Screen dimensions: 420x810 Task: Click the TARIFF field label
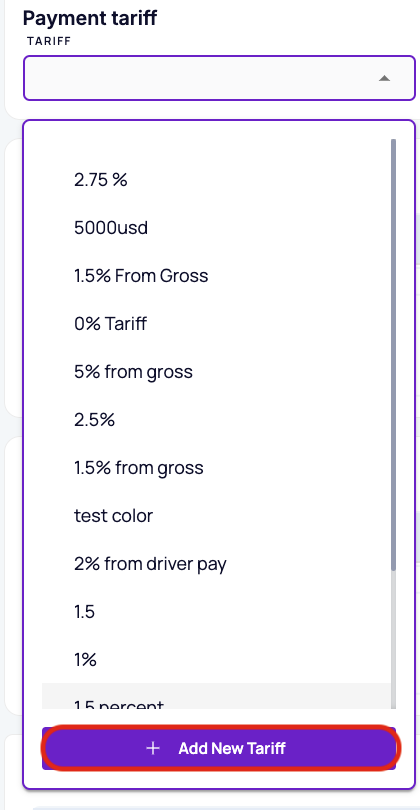pyautogui.click(x=49, y=41)
